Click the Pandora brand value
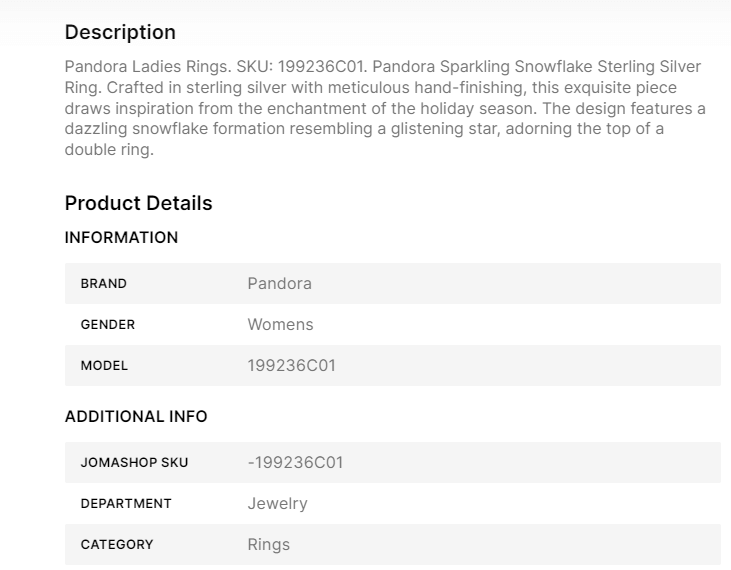The width and height of the screenshot is (731, 570). coord(279,284)
